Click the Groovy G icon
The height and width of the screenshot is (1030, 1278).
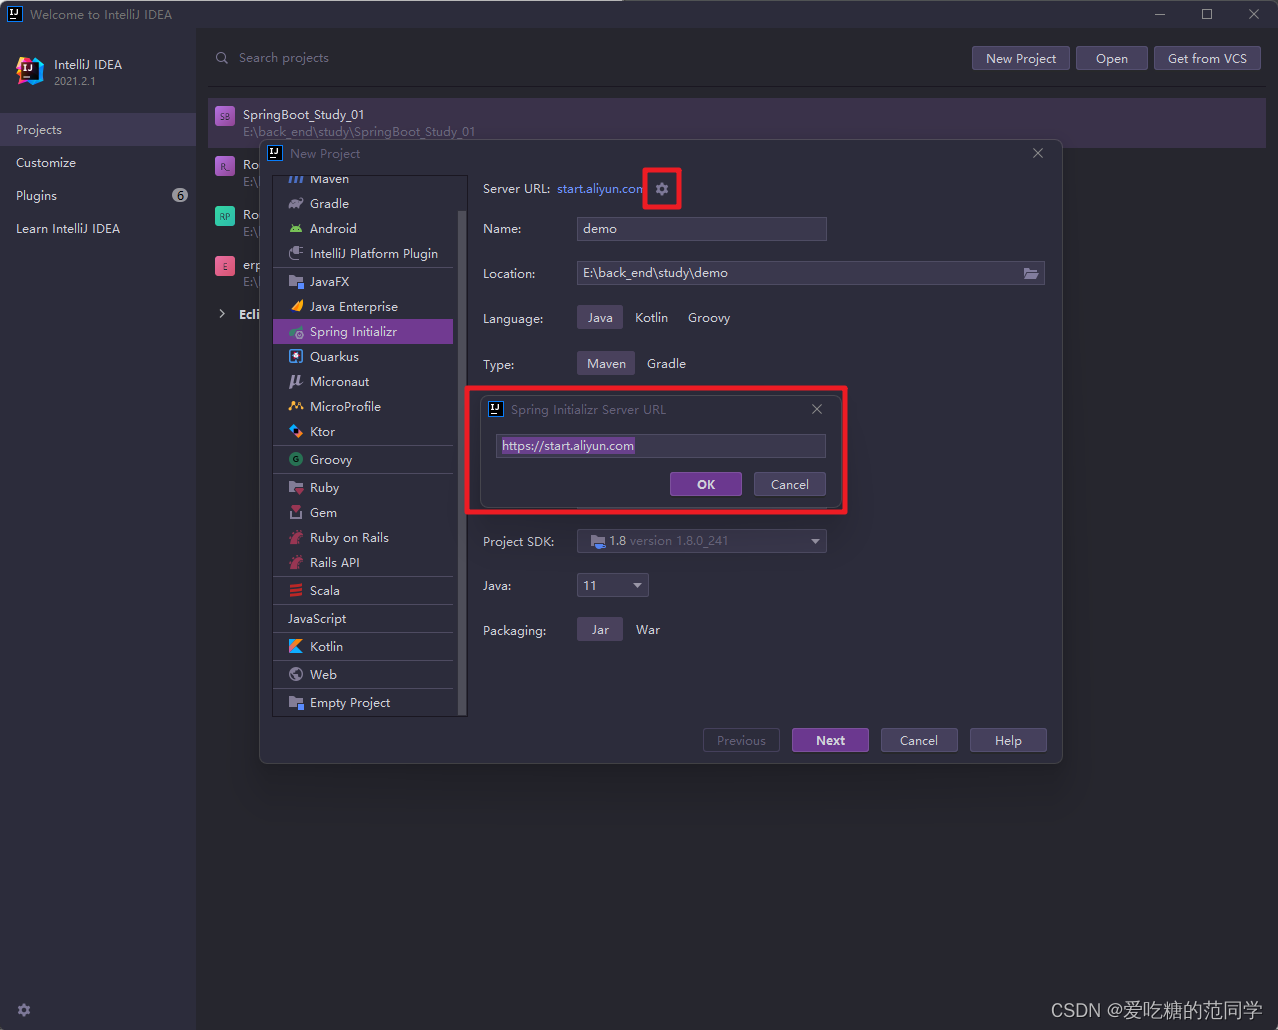point(296,460)
